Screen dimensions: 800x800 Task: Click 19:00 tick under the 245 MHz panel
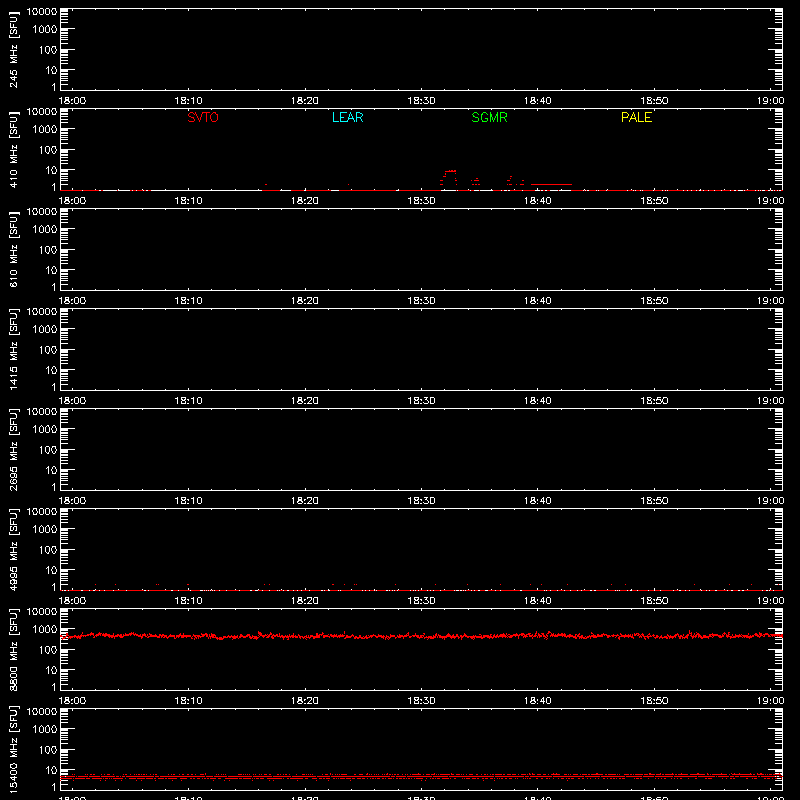(x=770, y=101)
